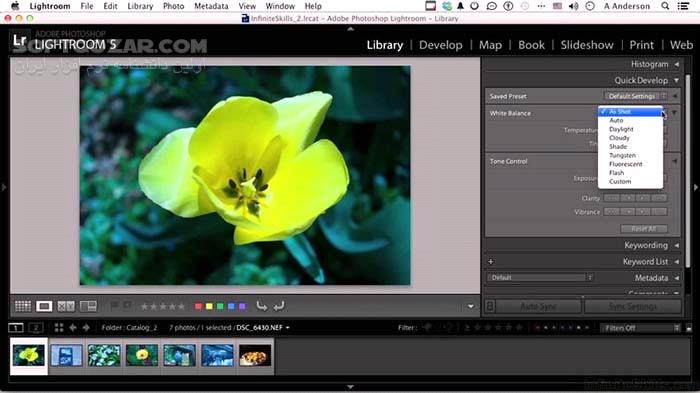Set flag as picked in toolbar
This screenshot has width=700, height=393.
115,306
